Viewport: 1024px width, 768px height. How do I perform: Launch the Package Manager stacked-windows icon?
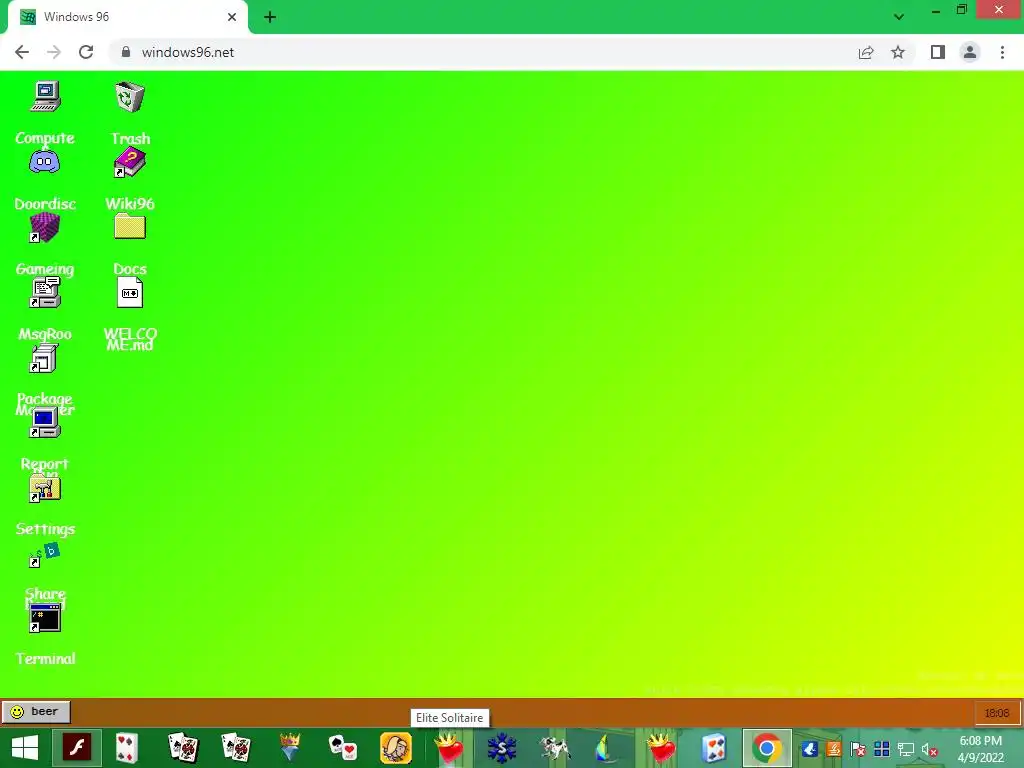tap(44, 357)
